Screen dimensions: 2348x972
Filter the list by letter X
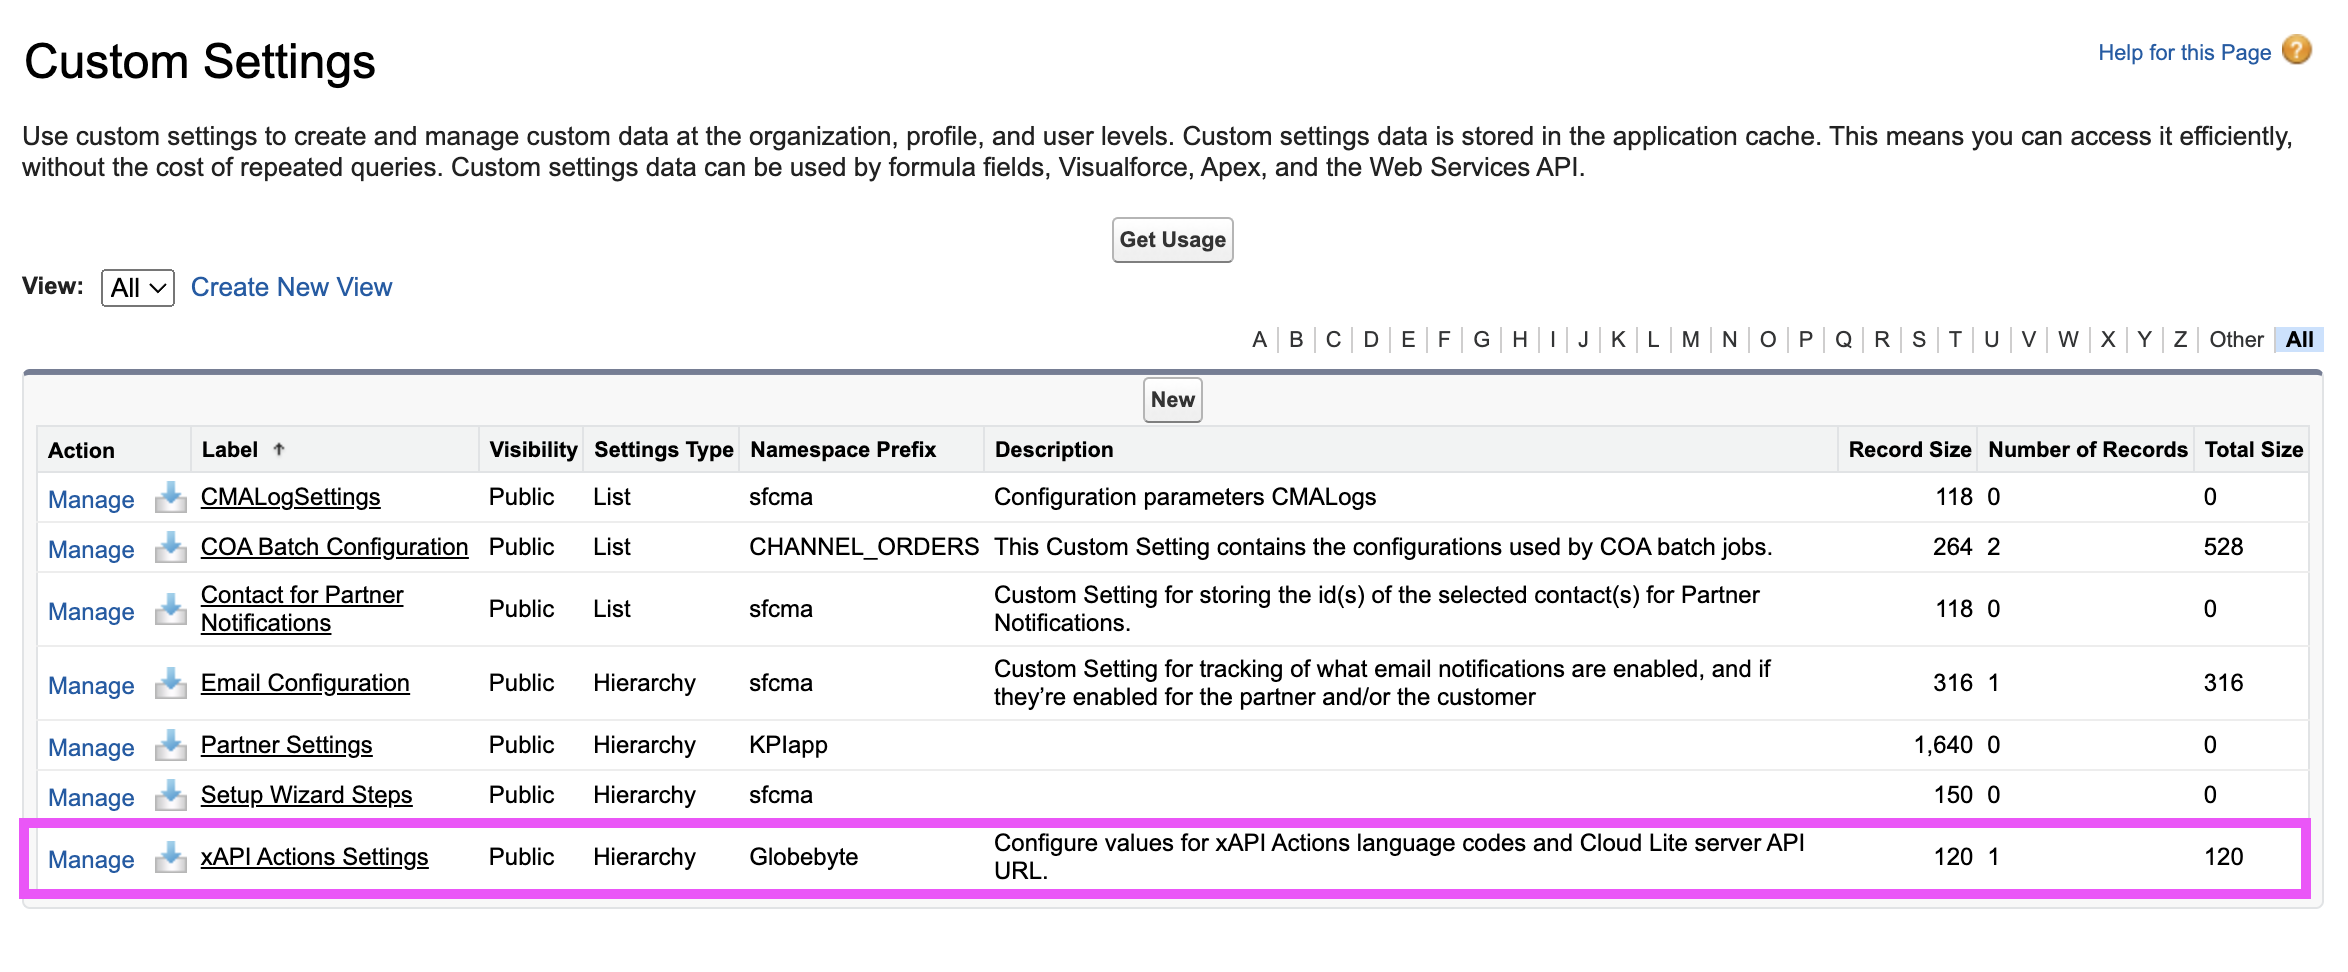pyautogui.click(x=2107, y=340)
